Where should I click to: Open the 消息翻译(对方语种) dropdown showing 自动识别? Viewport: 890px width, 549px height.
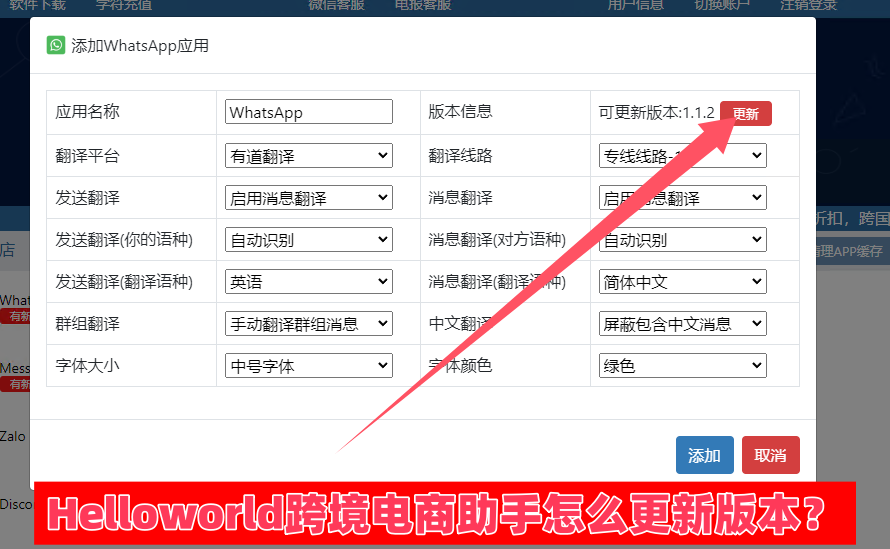point(683,240)
